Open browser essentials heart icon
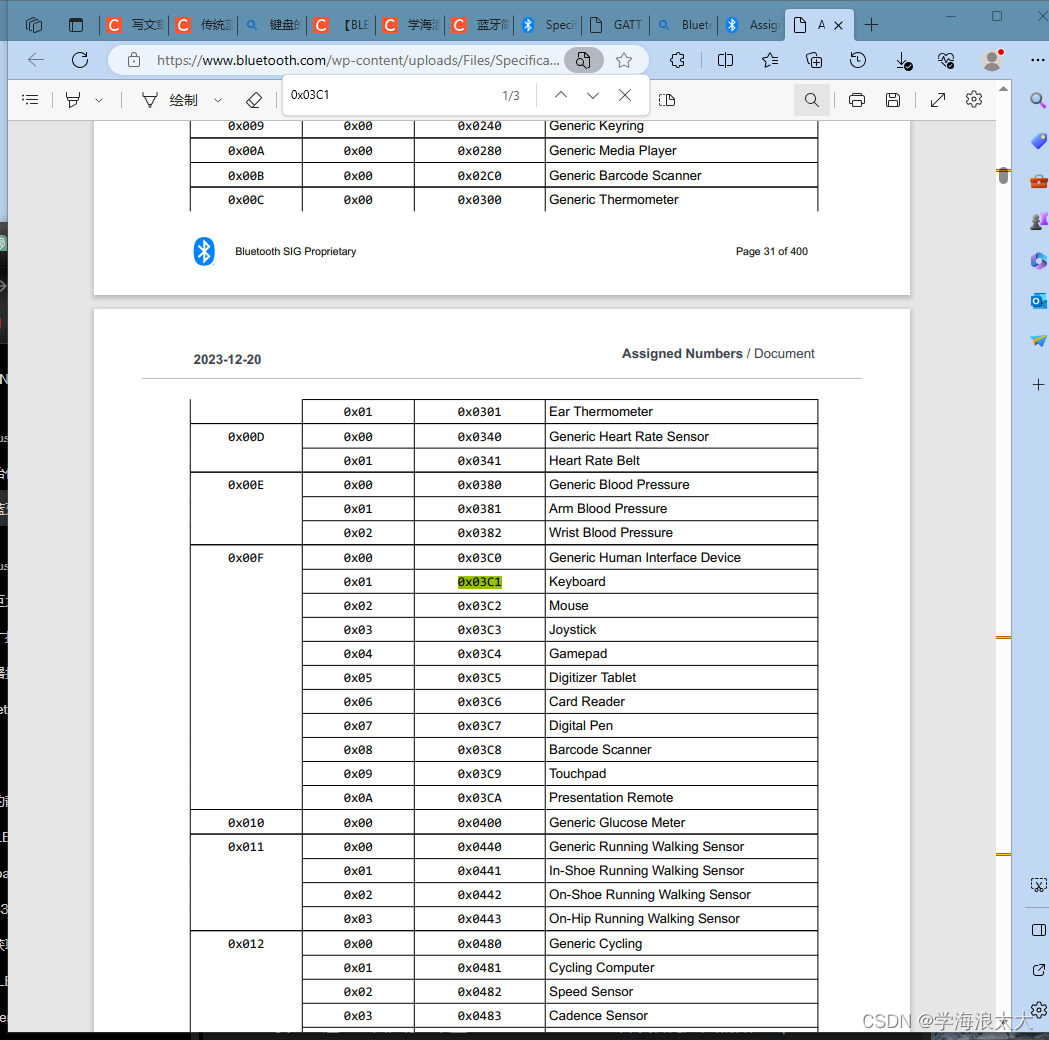Image resolution: width=1049 pixels, height=1040 pixels. [946, 60]
